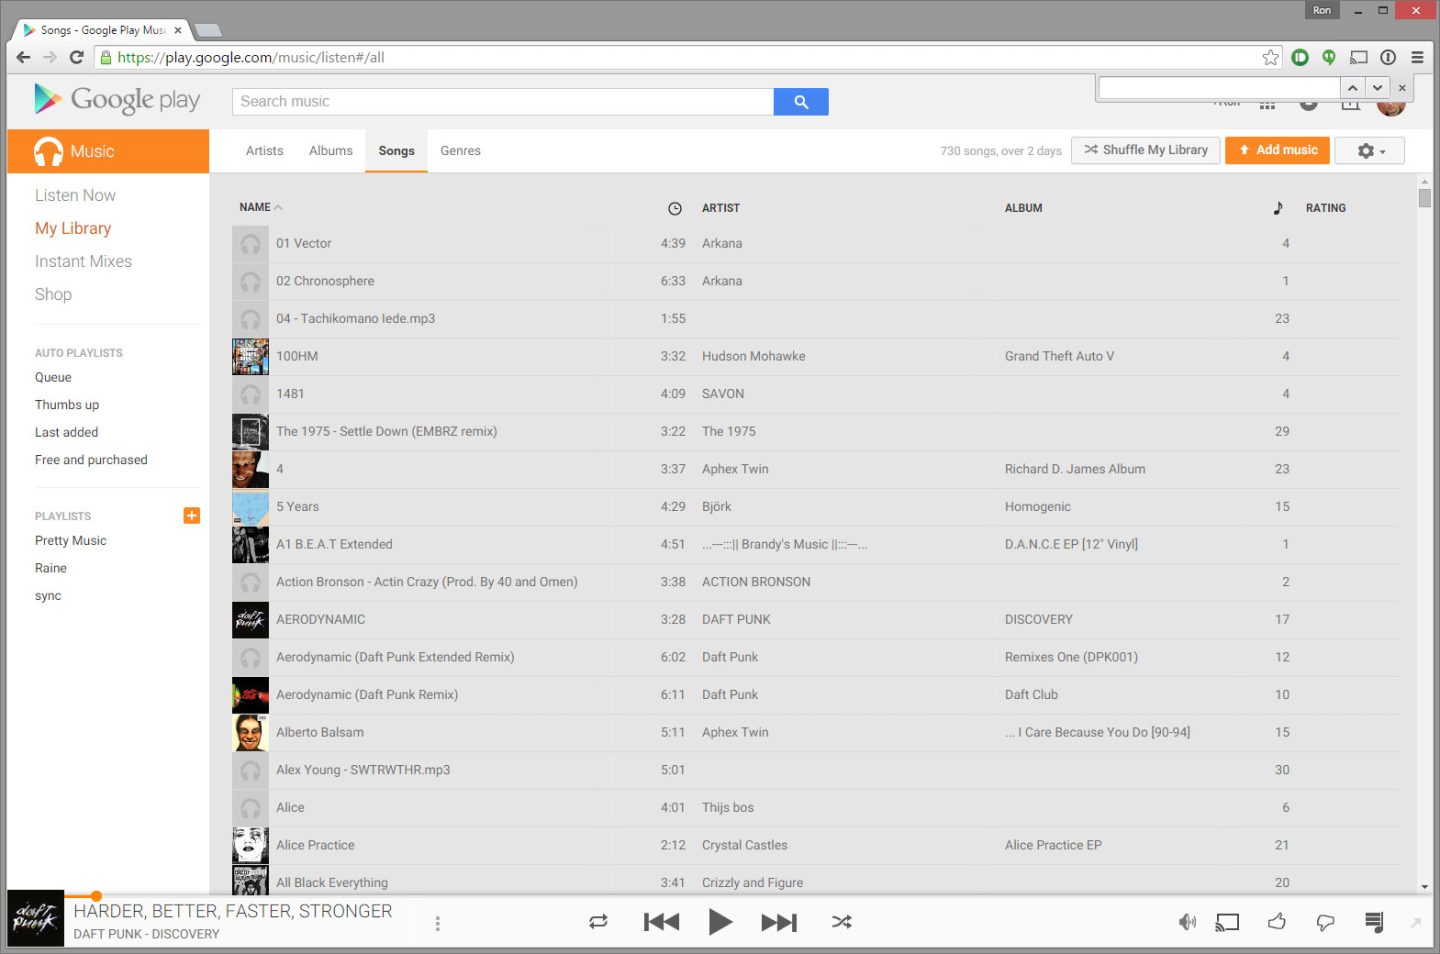The image size is (1440, 954).
Task: Select the Alice Practice song row
Action: 815,845
